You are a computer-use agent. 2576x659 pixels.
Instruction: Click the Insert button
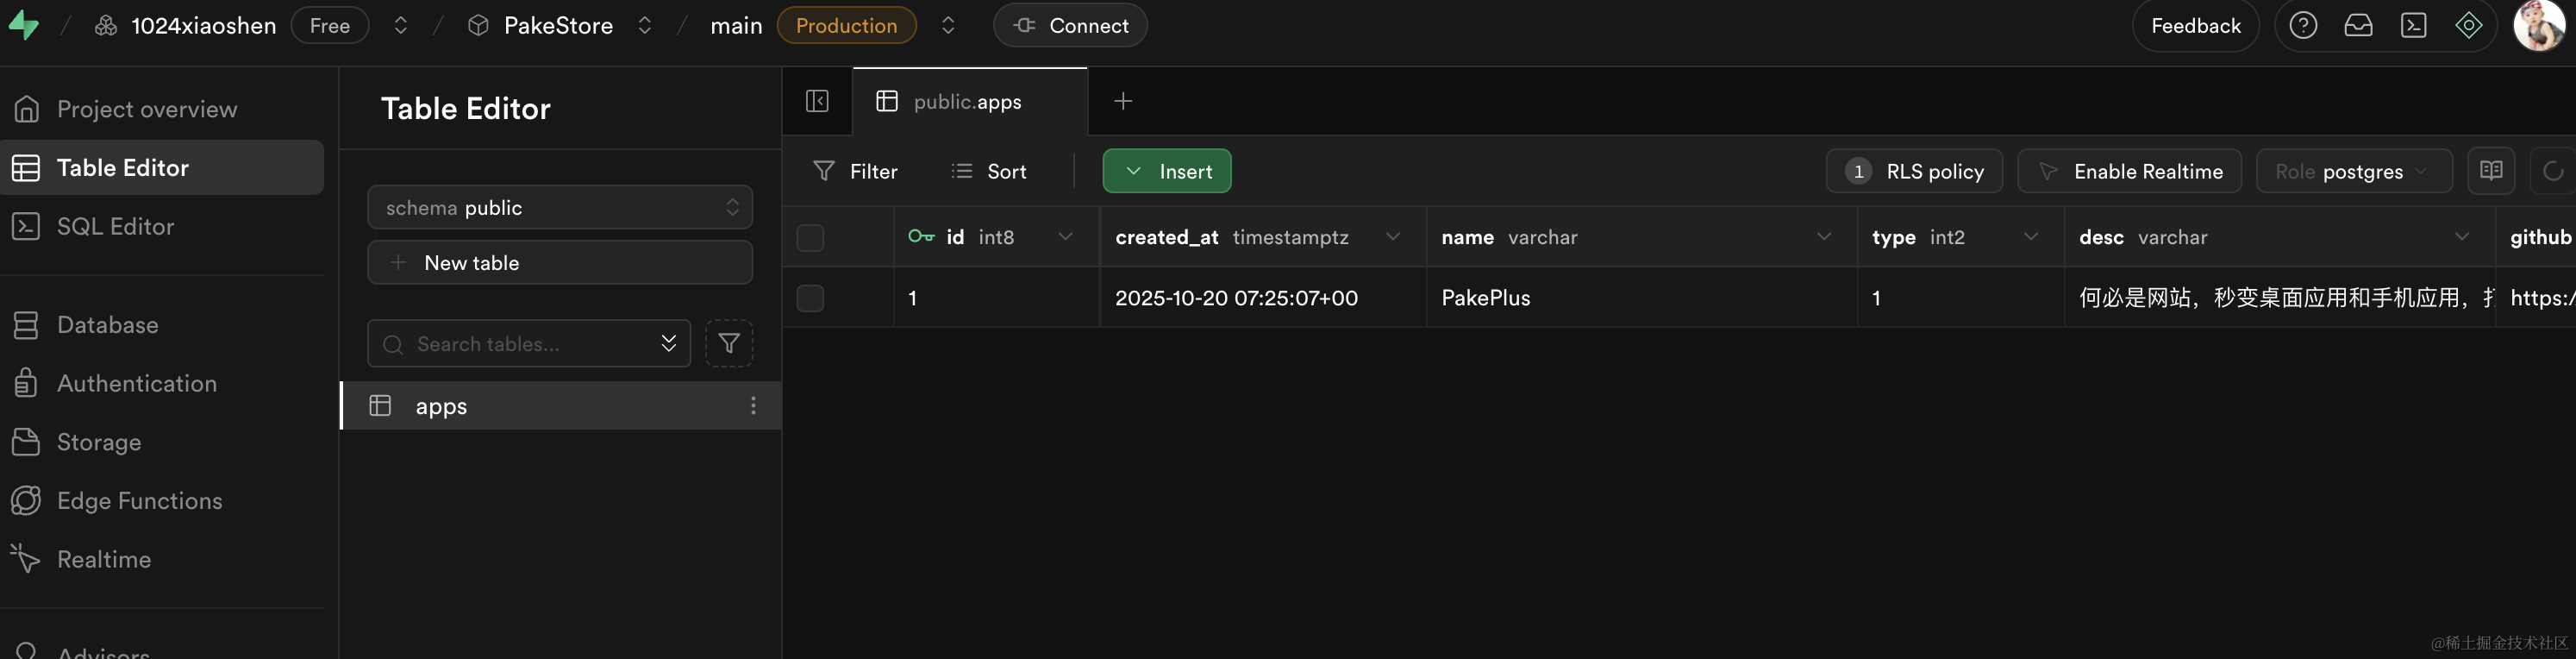1167,171
